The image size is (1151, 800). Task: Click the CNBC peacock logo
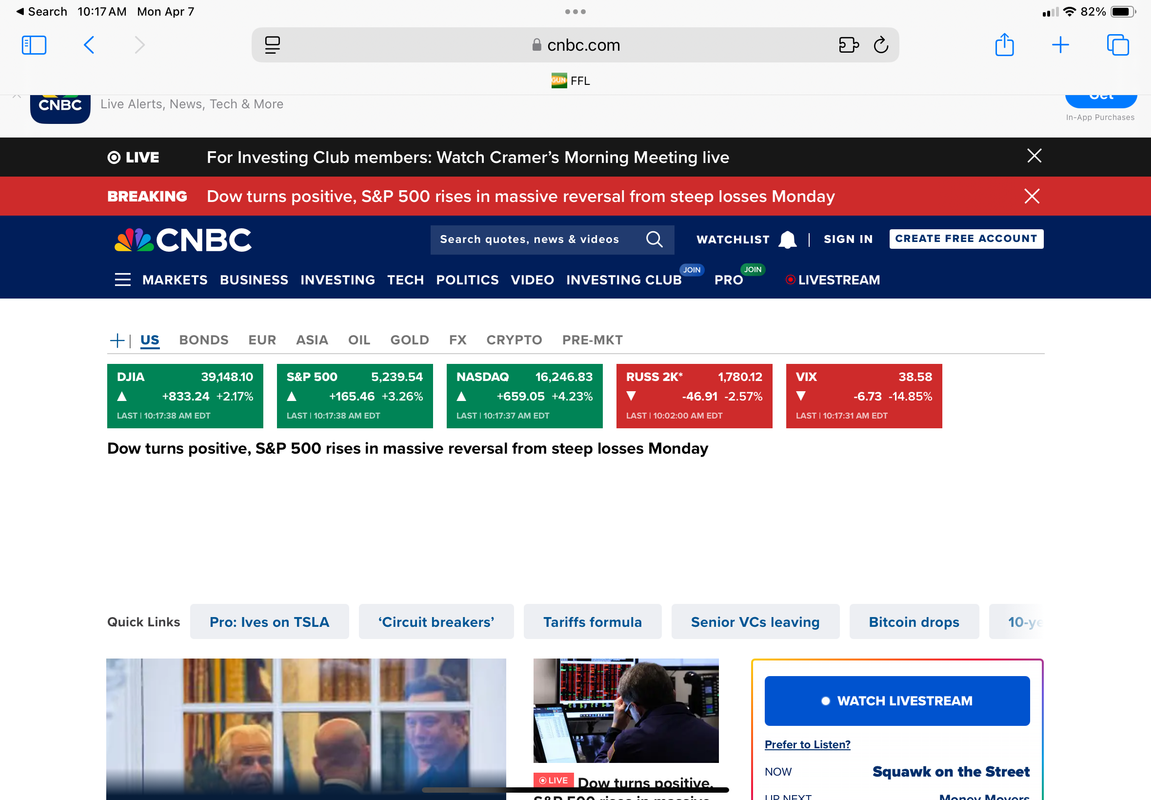pos(183,240)
